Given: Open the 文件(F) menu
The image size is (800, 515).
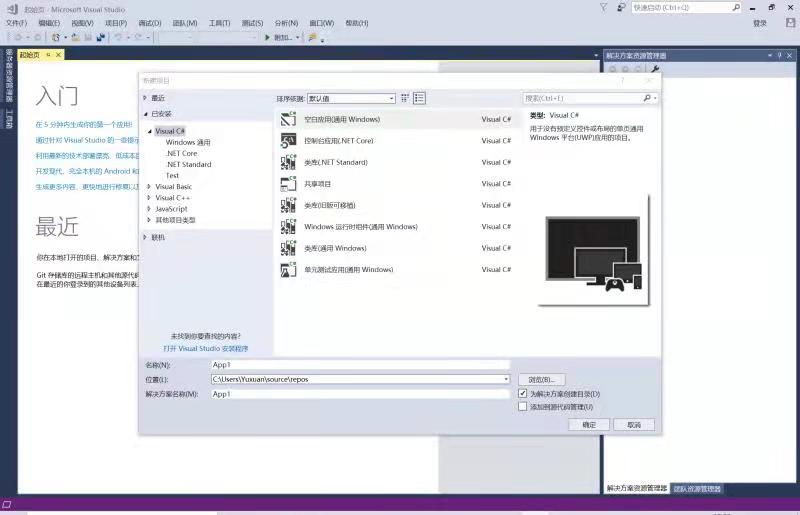Looking at the screenshot, I should coord(16,23).
